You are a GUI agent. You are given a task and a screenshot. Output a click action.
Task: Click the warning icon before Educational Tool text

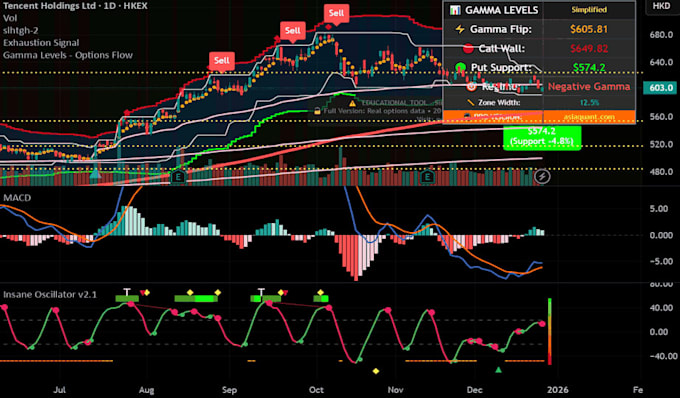pyautogui.click(x=353, y=103)
